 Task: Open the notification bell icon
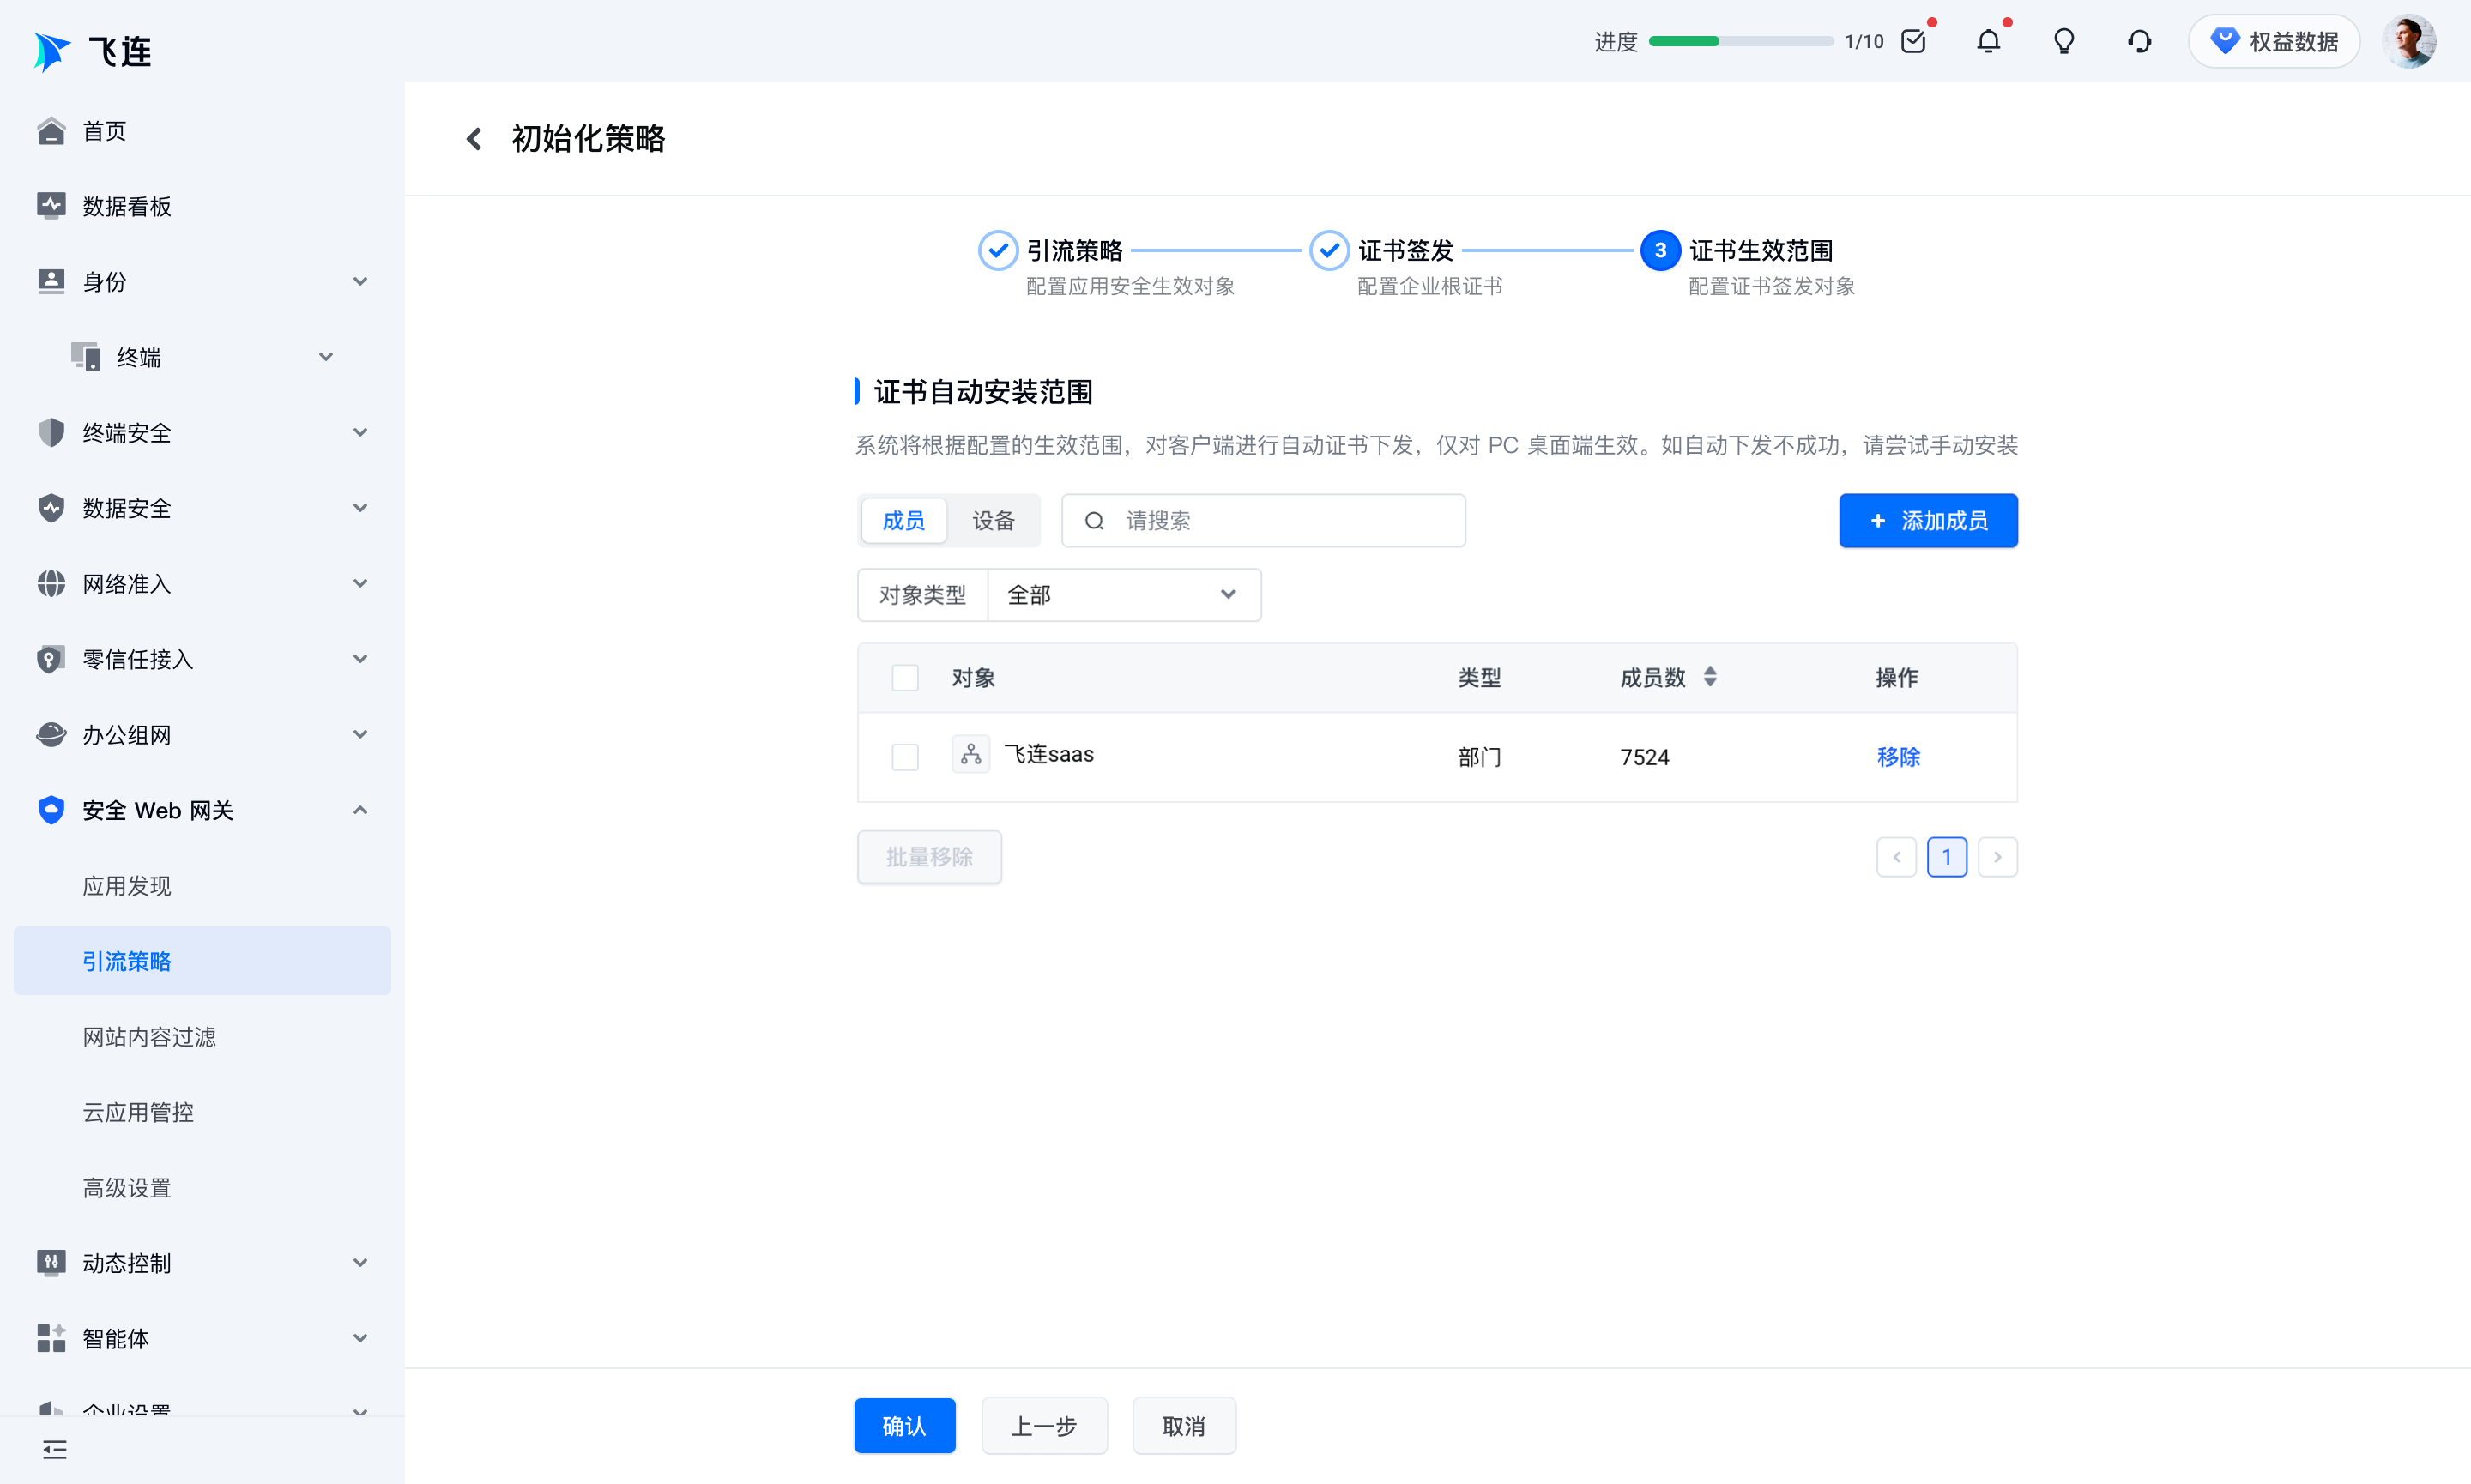pyautogui.click(x=1988, y=41)
